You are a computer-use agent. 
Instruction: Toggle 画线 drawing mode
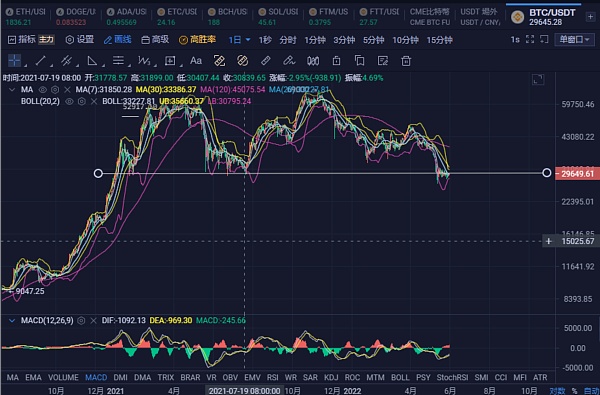[x=118, y=39]
